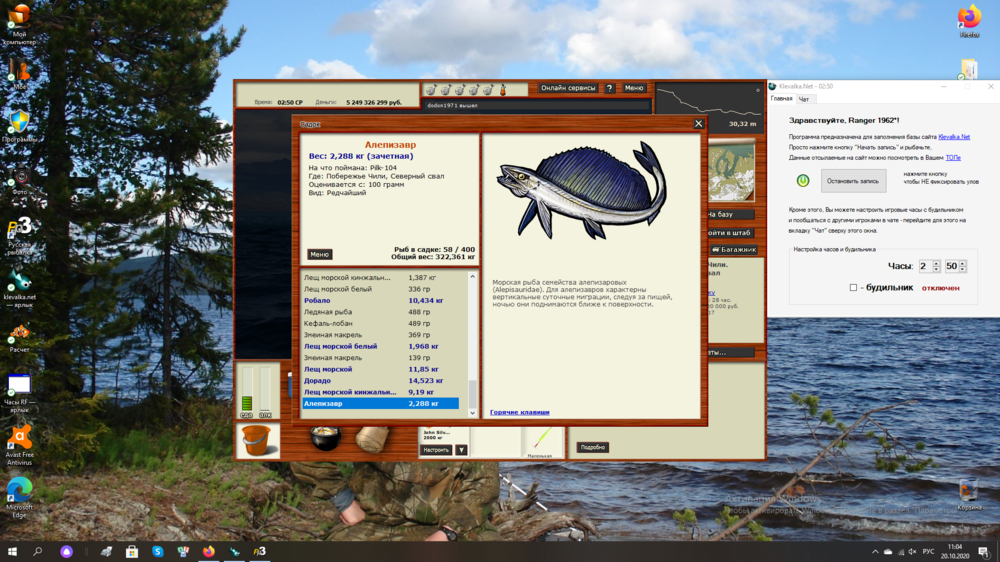Open Microsoft Store from the taskbar

[x=132, y=551]
